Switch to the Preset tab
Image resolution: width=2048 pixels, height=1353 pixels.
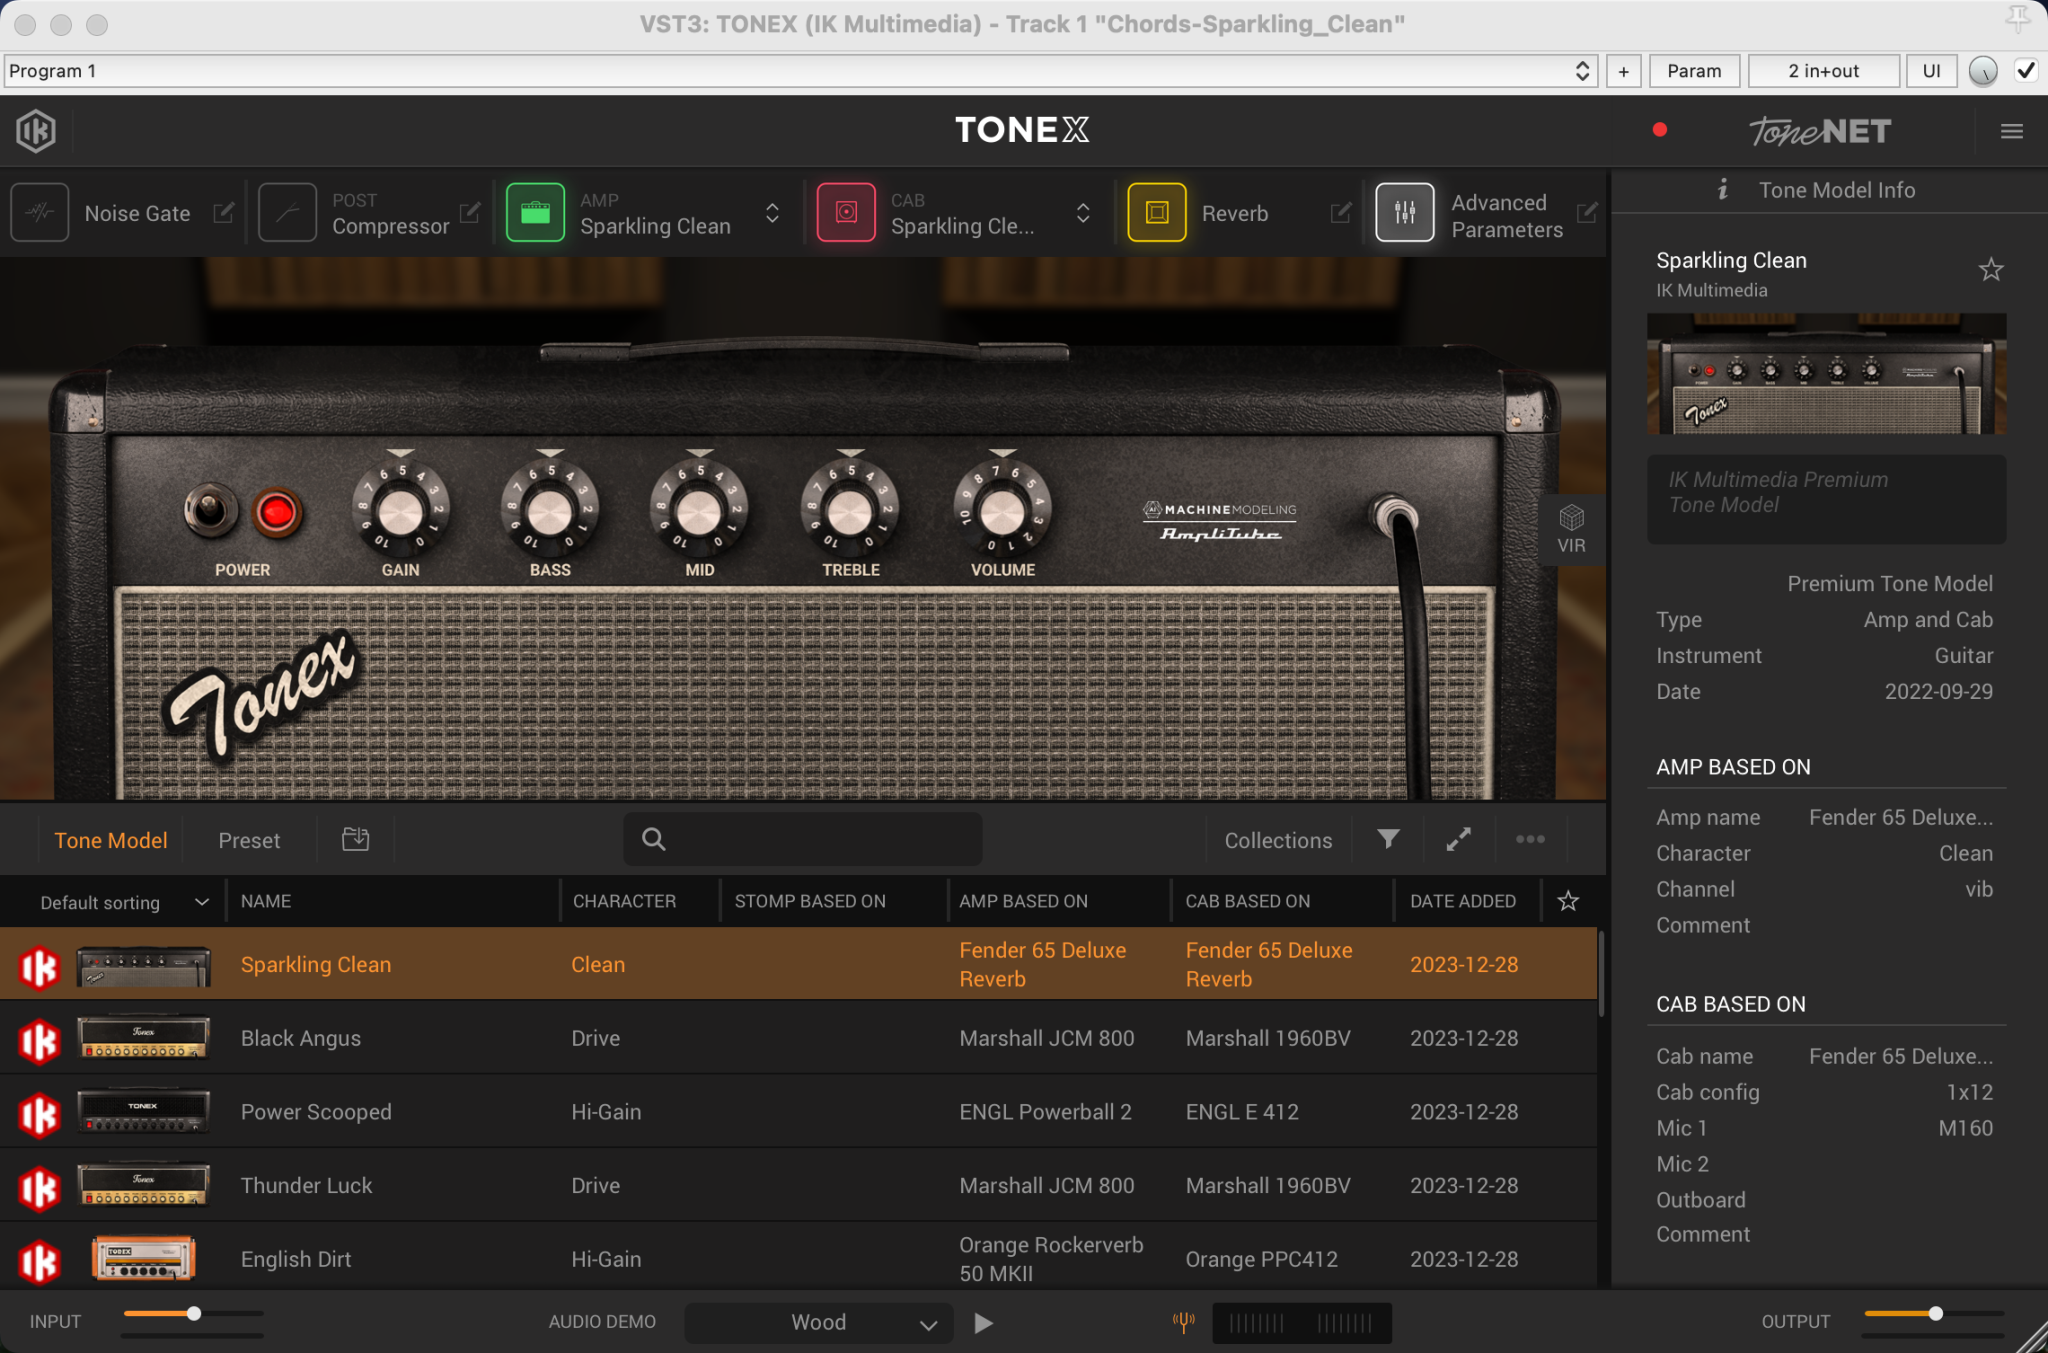click(249, 840)
